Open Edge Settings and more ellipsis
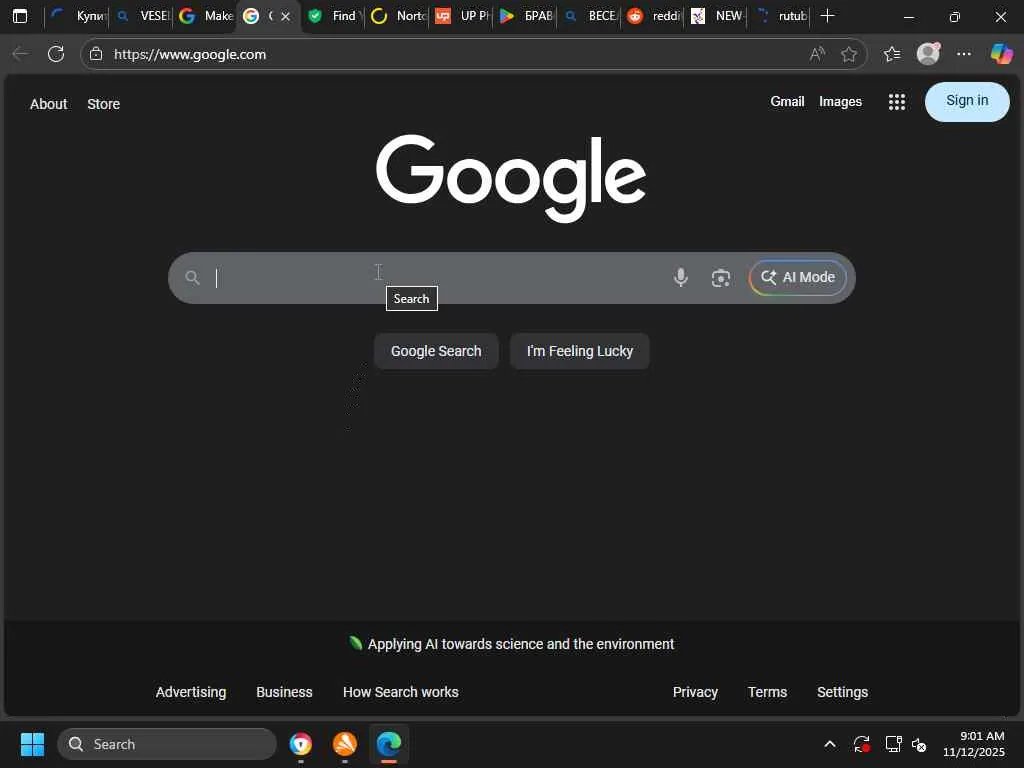This screenshot has height=768, width=1024. pos(964,54)
